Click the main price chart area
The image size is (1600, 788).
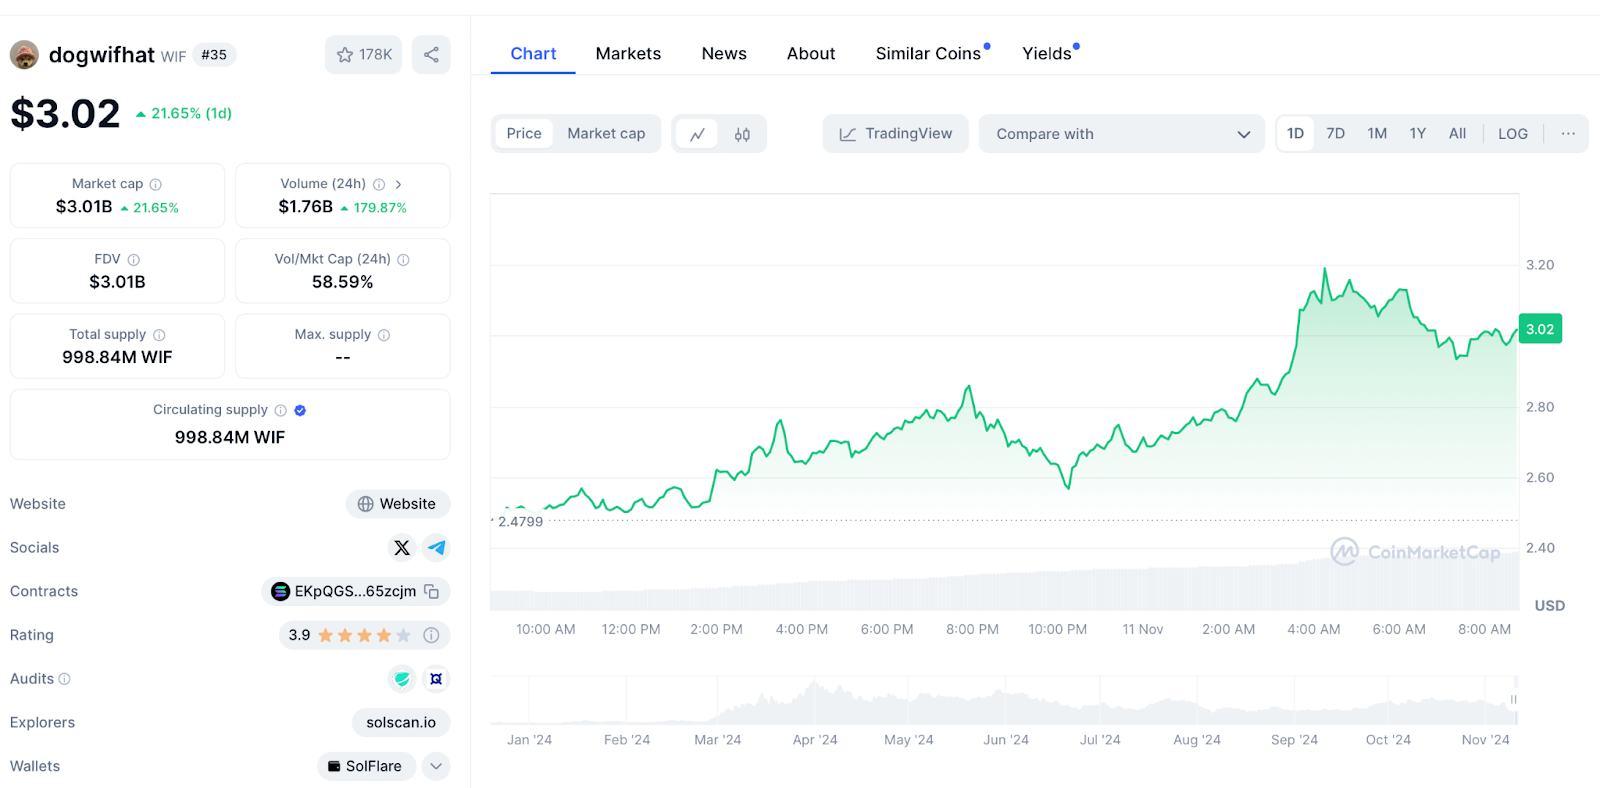click(x=1004, y=400)
